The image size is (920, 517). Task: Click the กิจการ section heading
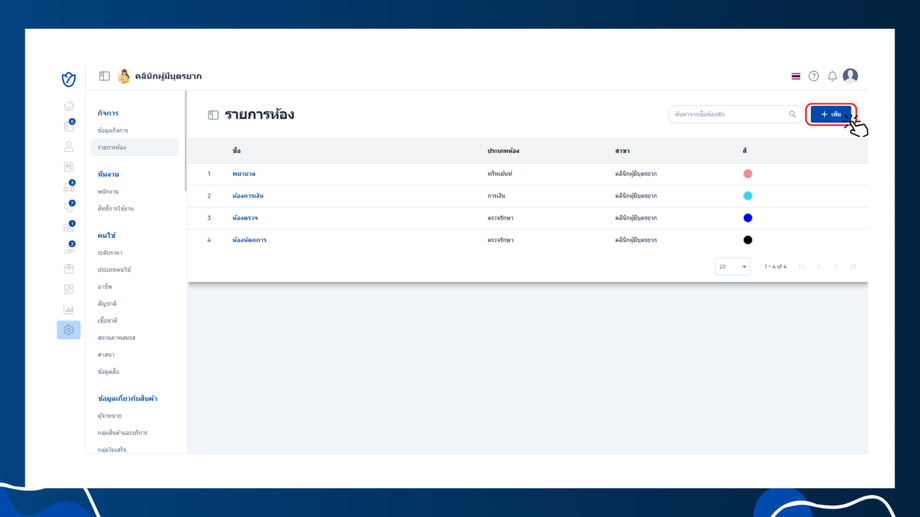point(108,113)
